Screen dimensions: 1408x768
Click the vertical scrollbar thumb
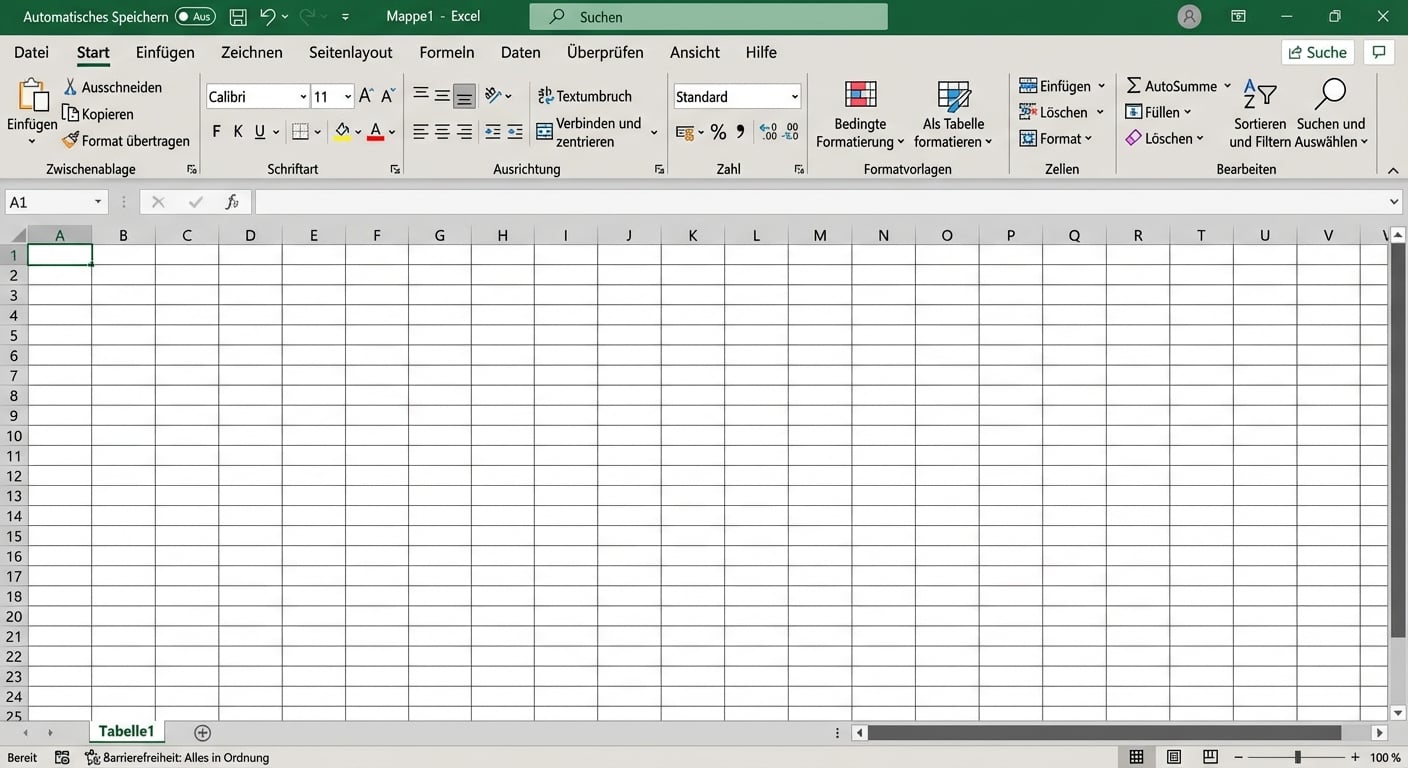pos(1398,440)
